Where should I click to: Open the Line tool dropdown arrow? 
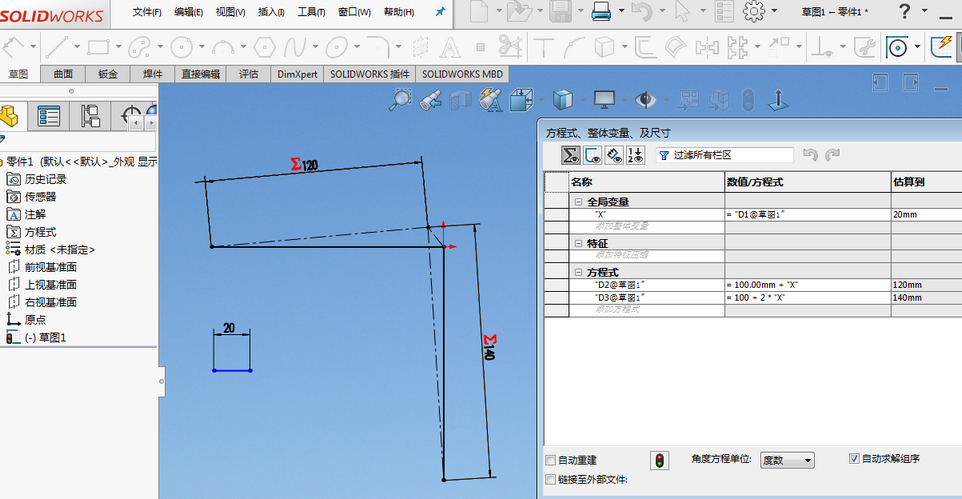77,47
